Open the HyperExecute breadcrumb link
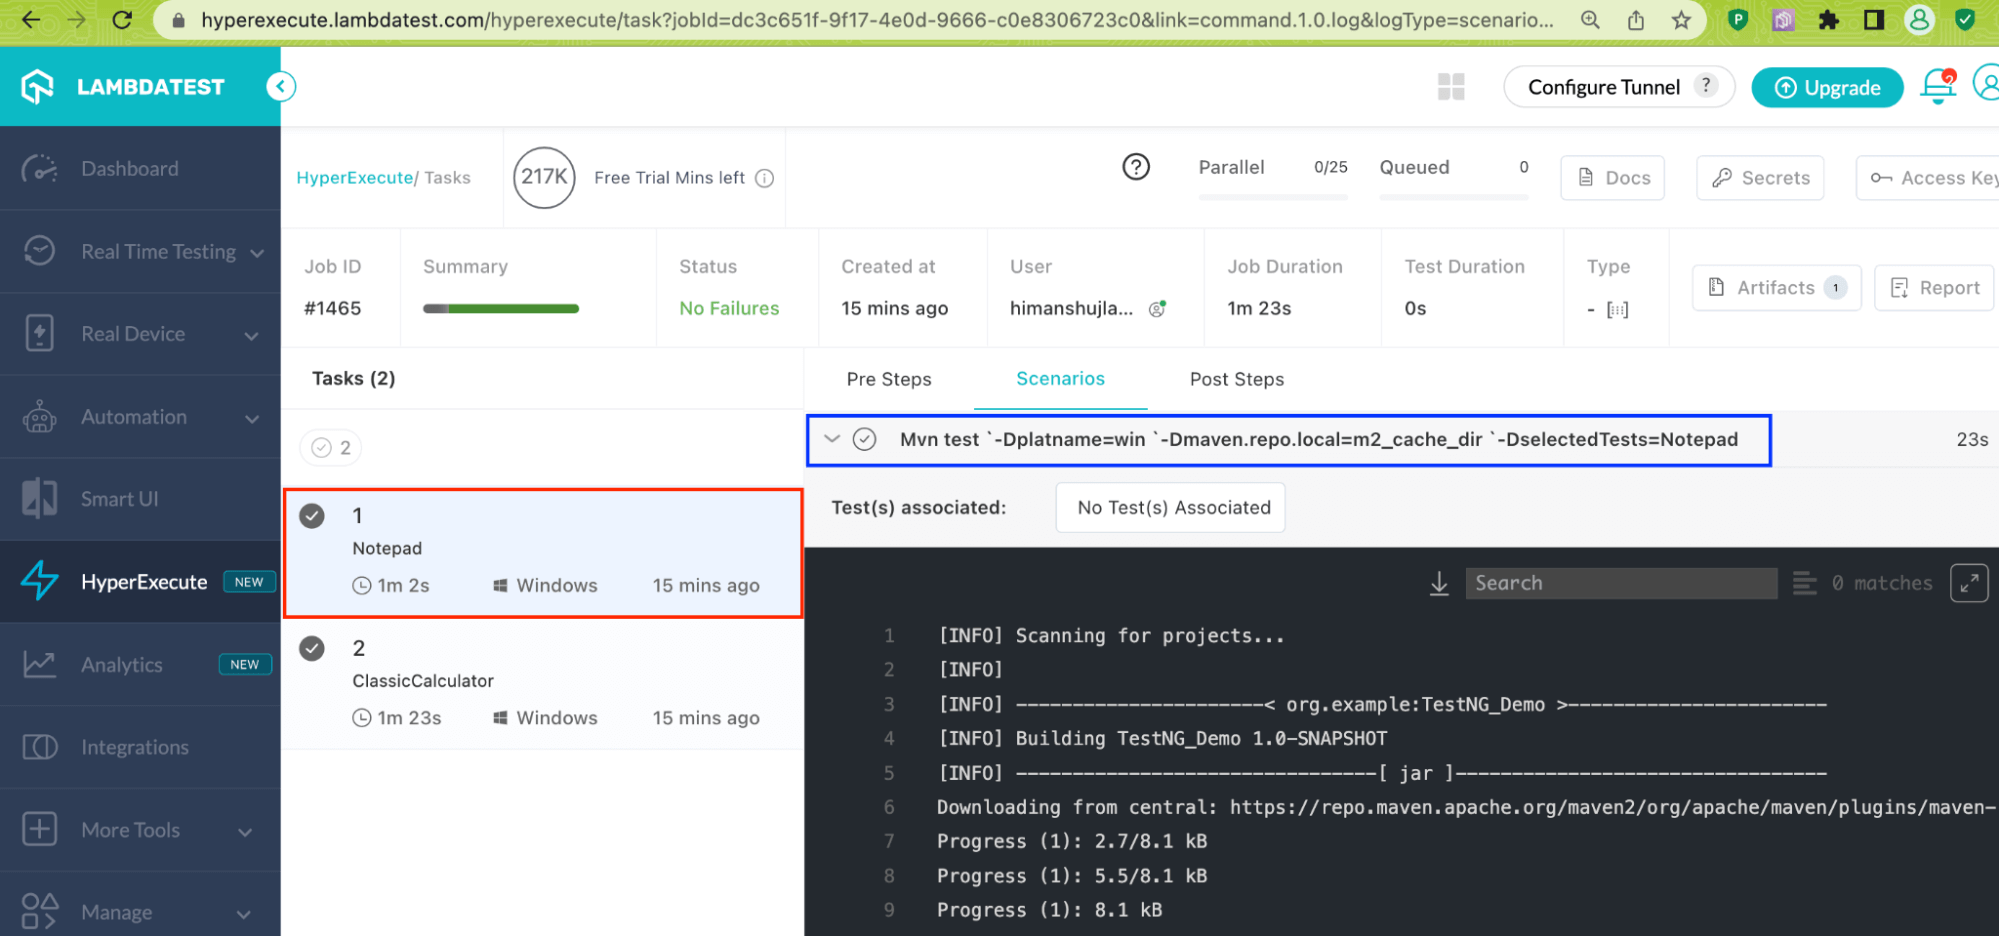 pos(354,178)
